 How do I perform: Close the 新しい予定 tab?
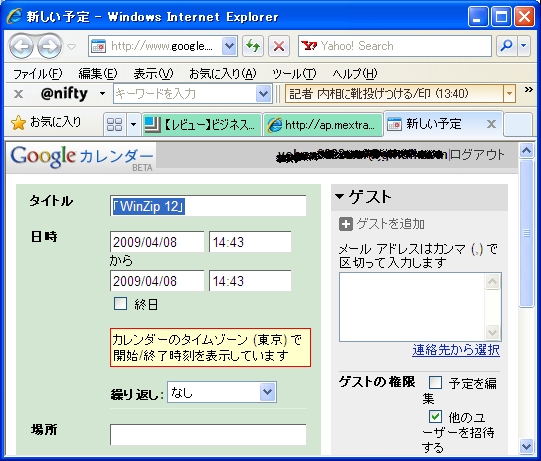[x=491, y=124]
